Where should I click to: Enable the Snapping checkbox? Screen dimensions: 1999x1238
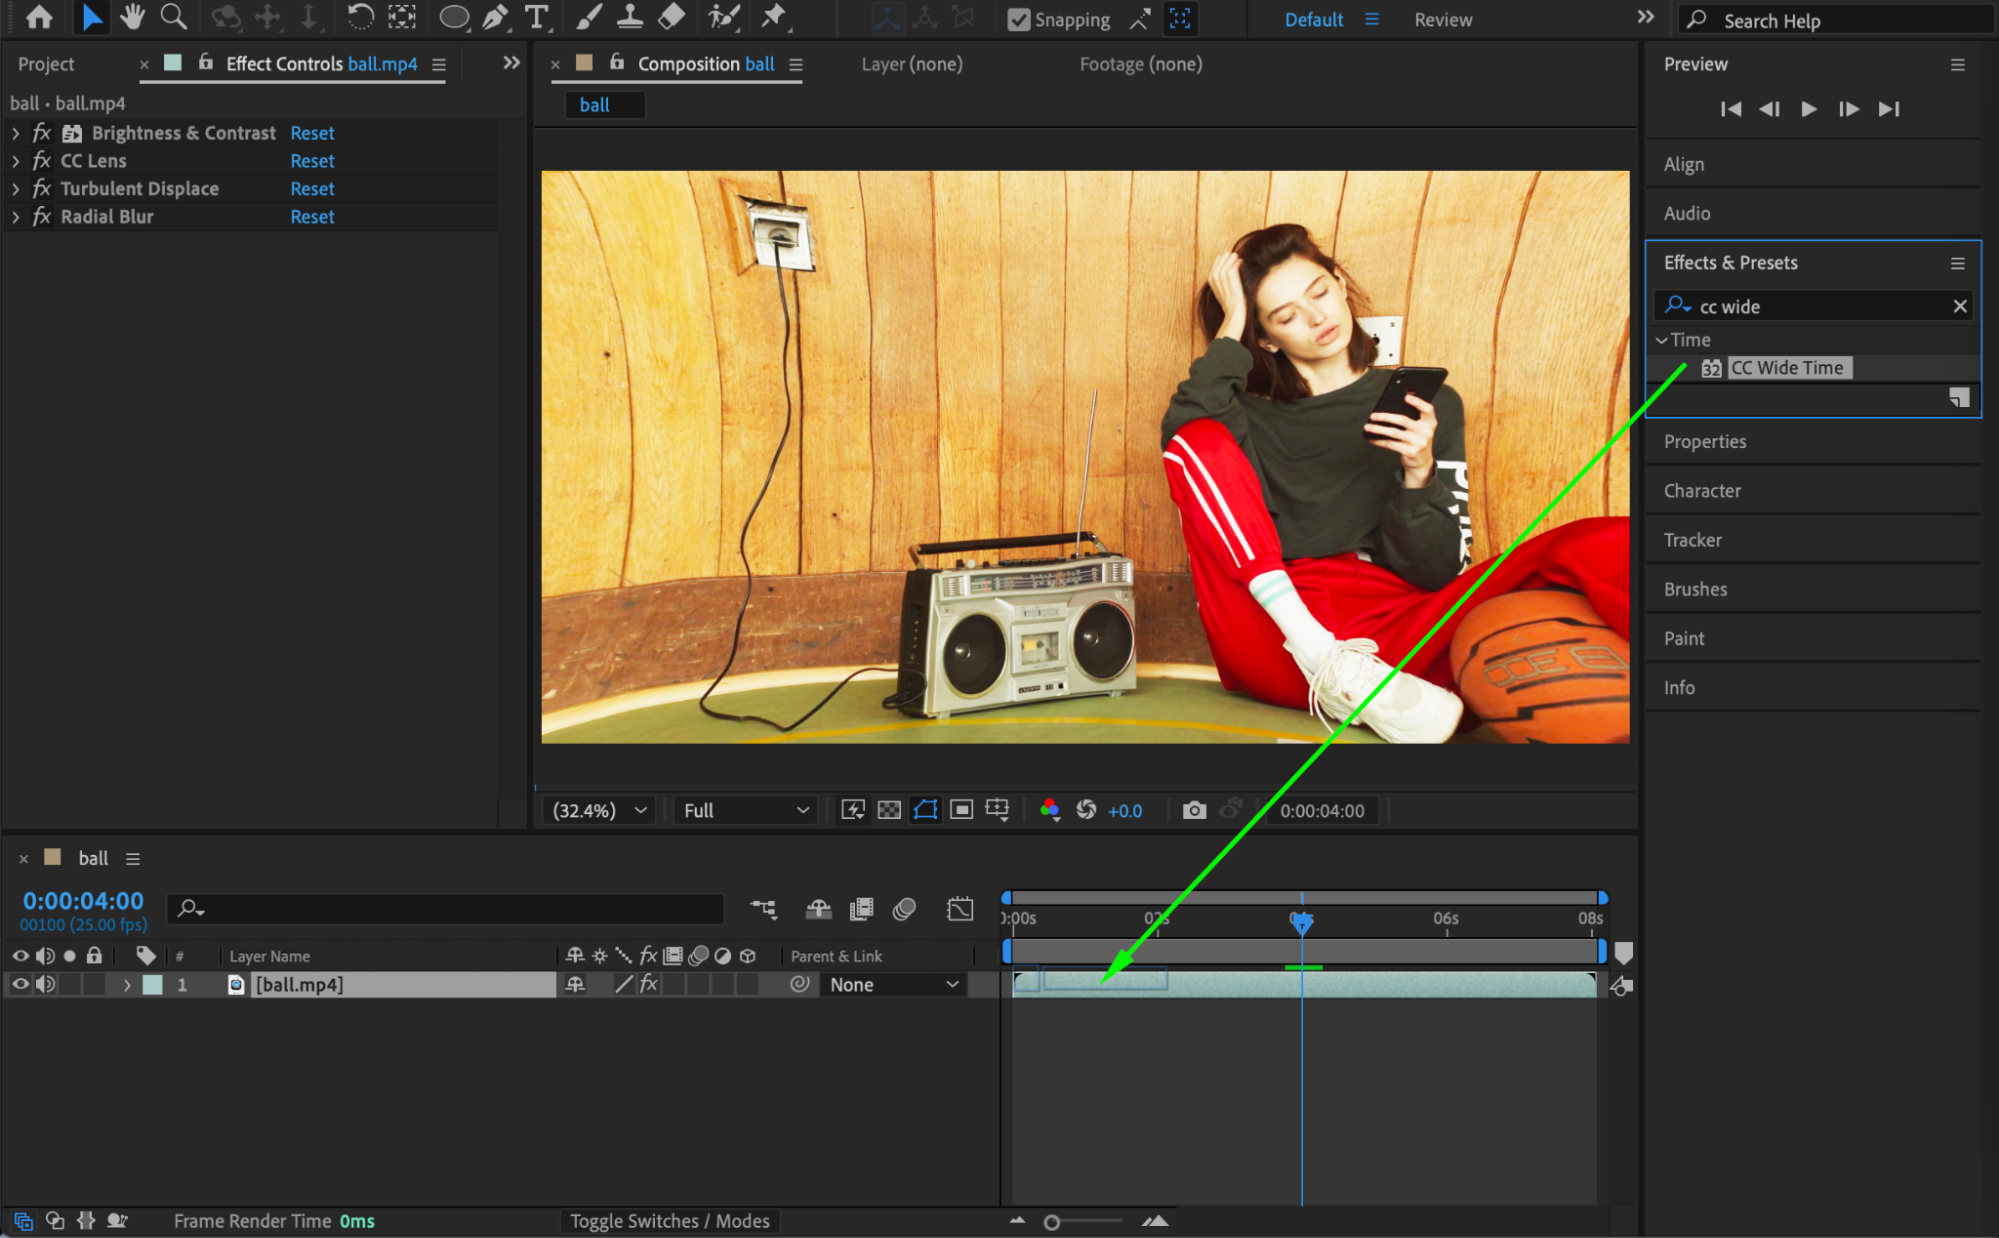coord(1018,20)
